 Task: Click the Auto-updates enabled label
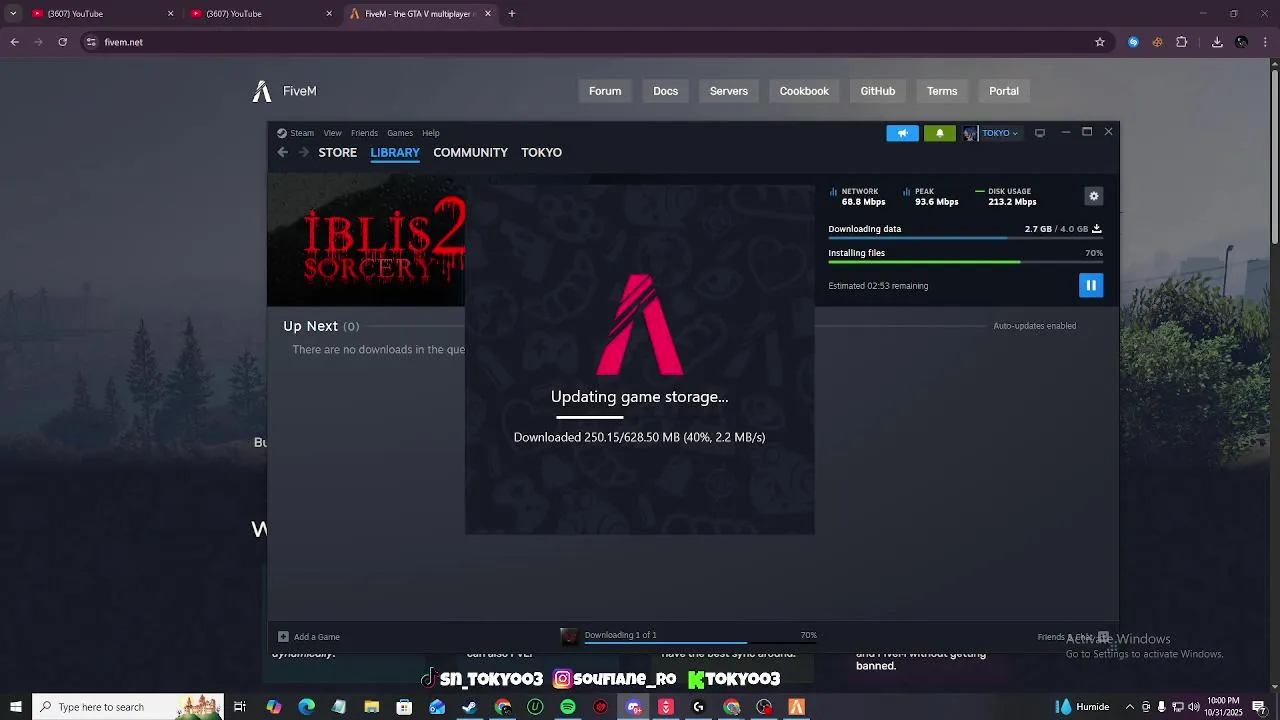pyautogui.click(x=1034, y=326)
